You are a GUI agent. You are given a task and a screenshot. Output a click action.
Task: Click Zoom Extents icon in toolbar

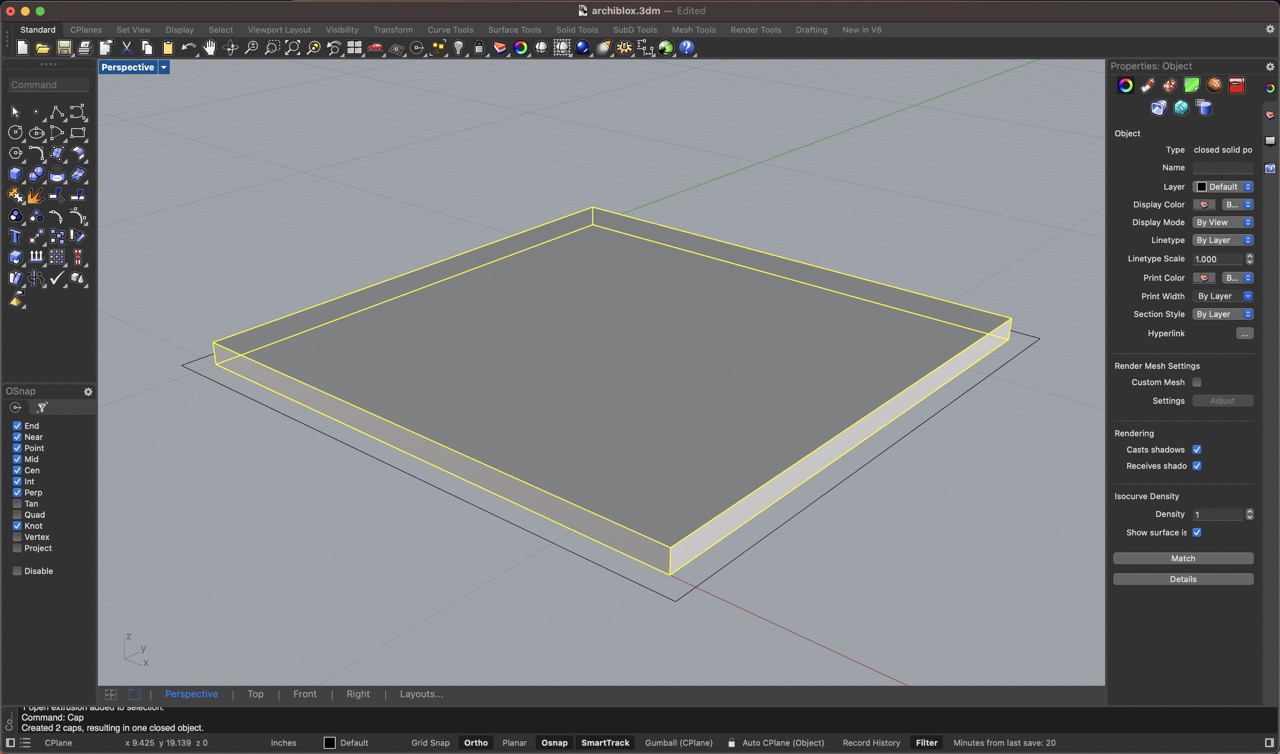pos(292,48)
